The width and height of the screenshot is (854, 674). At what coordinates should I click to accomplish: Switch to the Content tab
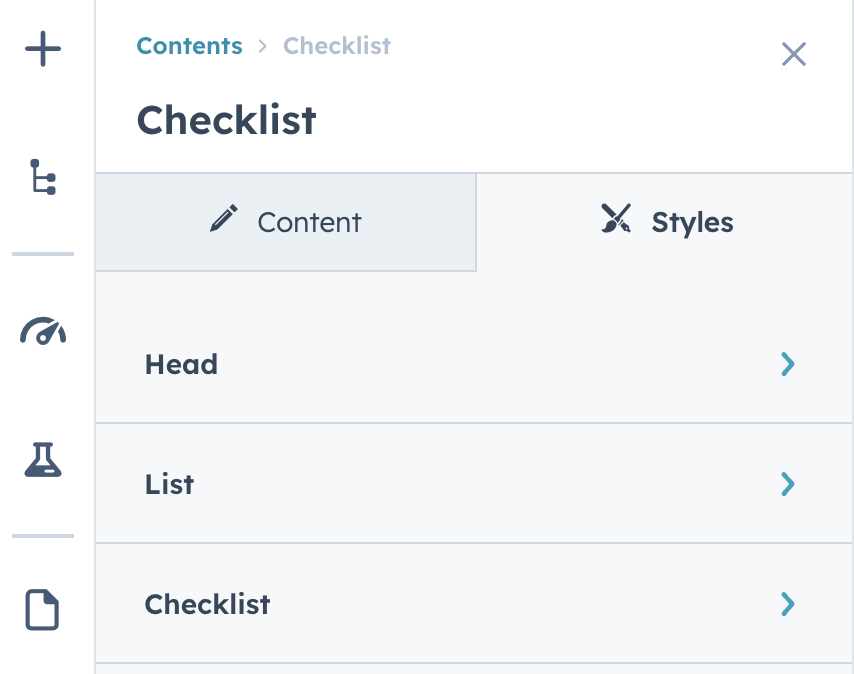click(285, 222)
